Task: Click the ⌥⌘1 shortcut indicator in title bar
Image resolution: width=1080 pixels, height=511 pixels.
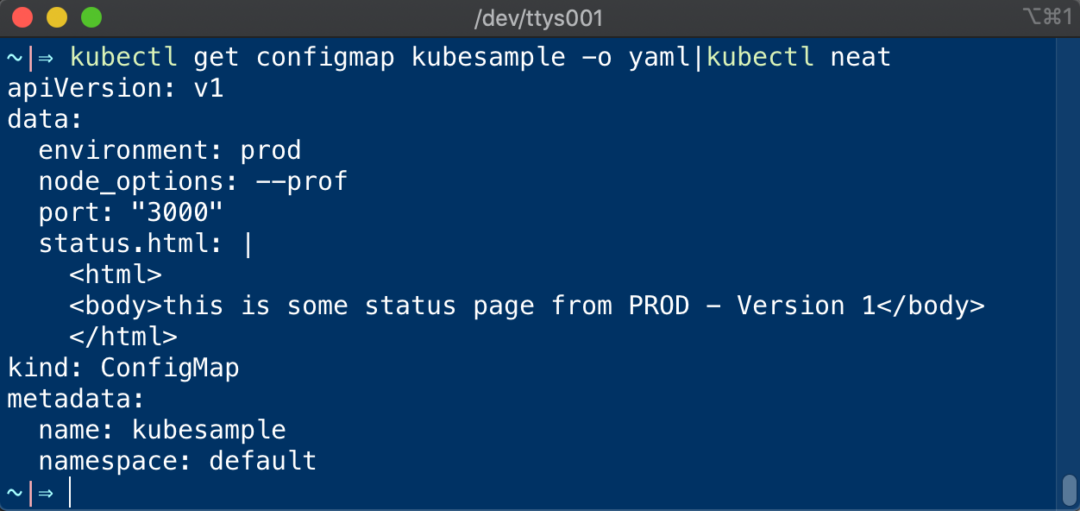Action: coord(1047,17)
